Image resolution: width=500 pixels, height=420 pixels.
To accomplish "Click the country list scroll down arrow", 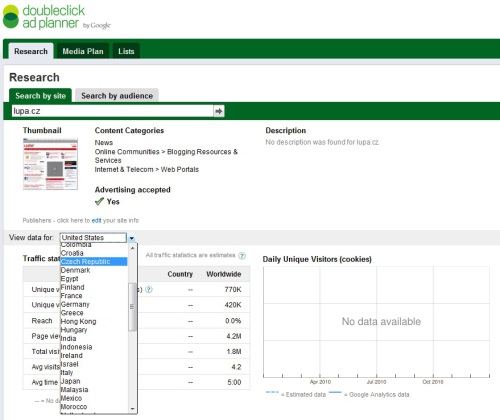I will coord(132,409).
